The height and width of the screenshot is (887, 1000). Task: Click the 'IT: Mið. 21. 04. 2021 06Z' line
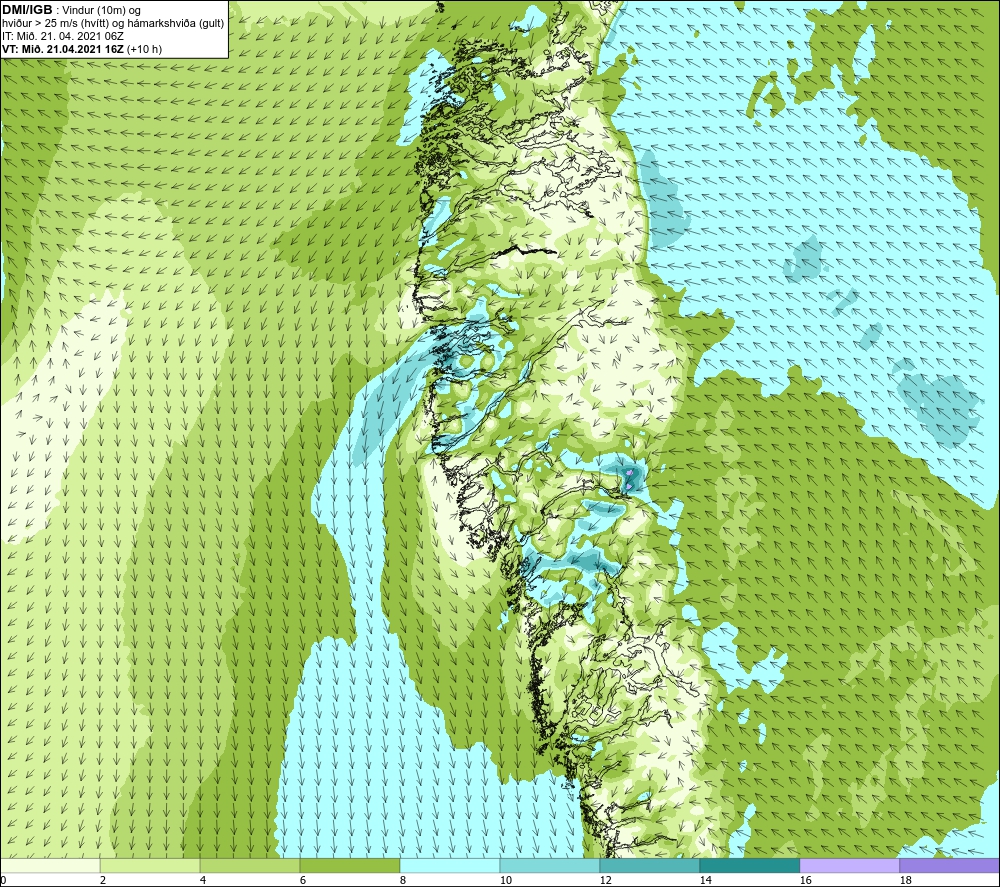tap(63, 36)
